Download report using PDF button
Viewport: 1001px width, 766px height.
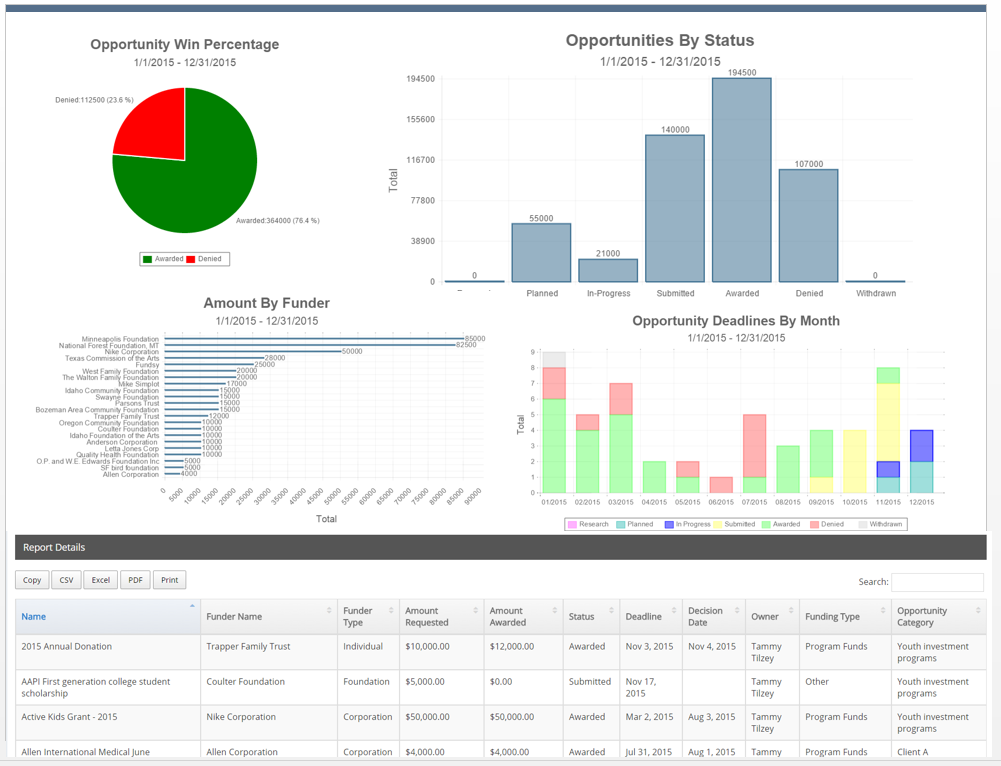tap(135, 580)
